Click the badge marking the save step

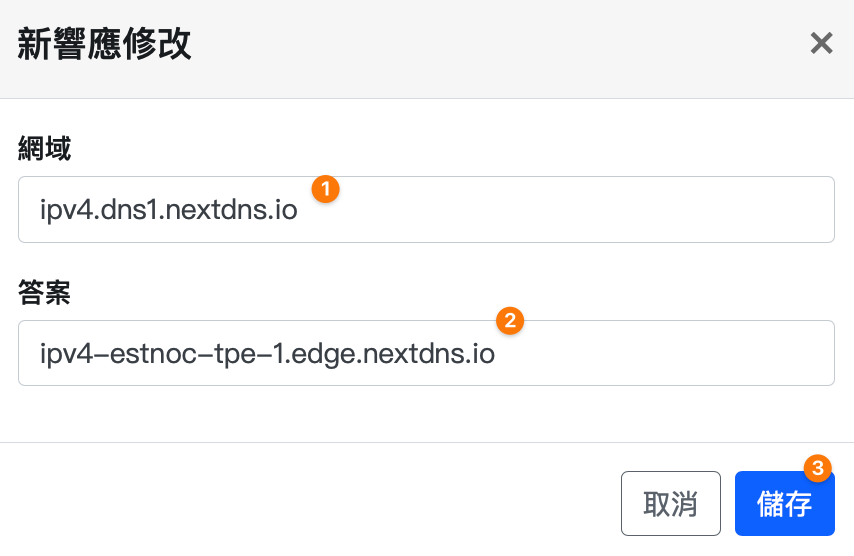pos(818,468)
